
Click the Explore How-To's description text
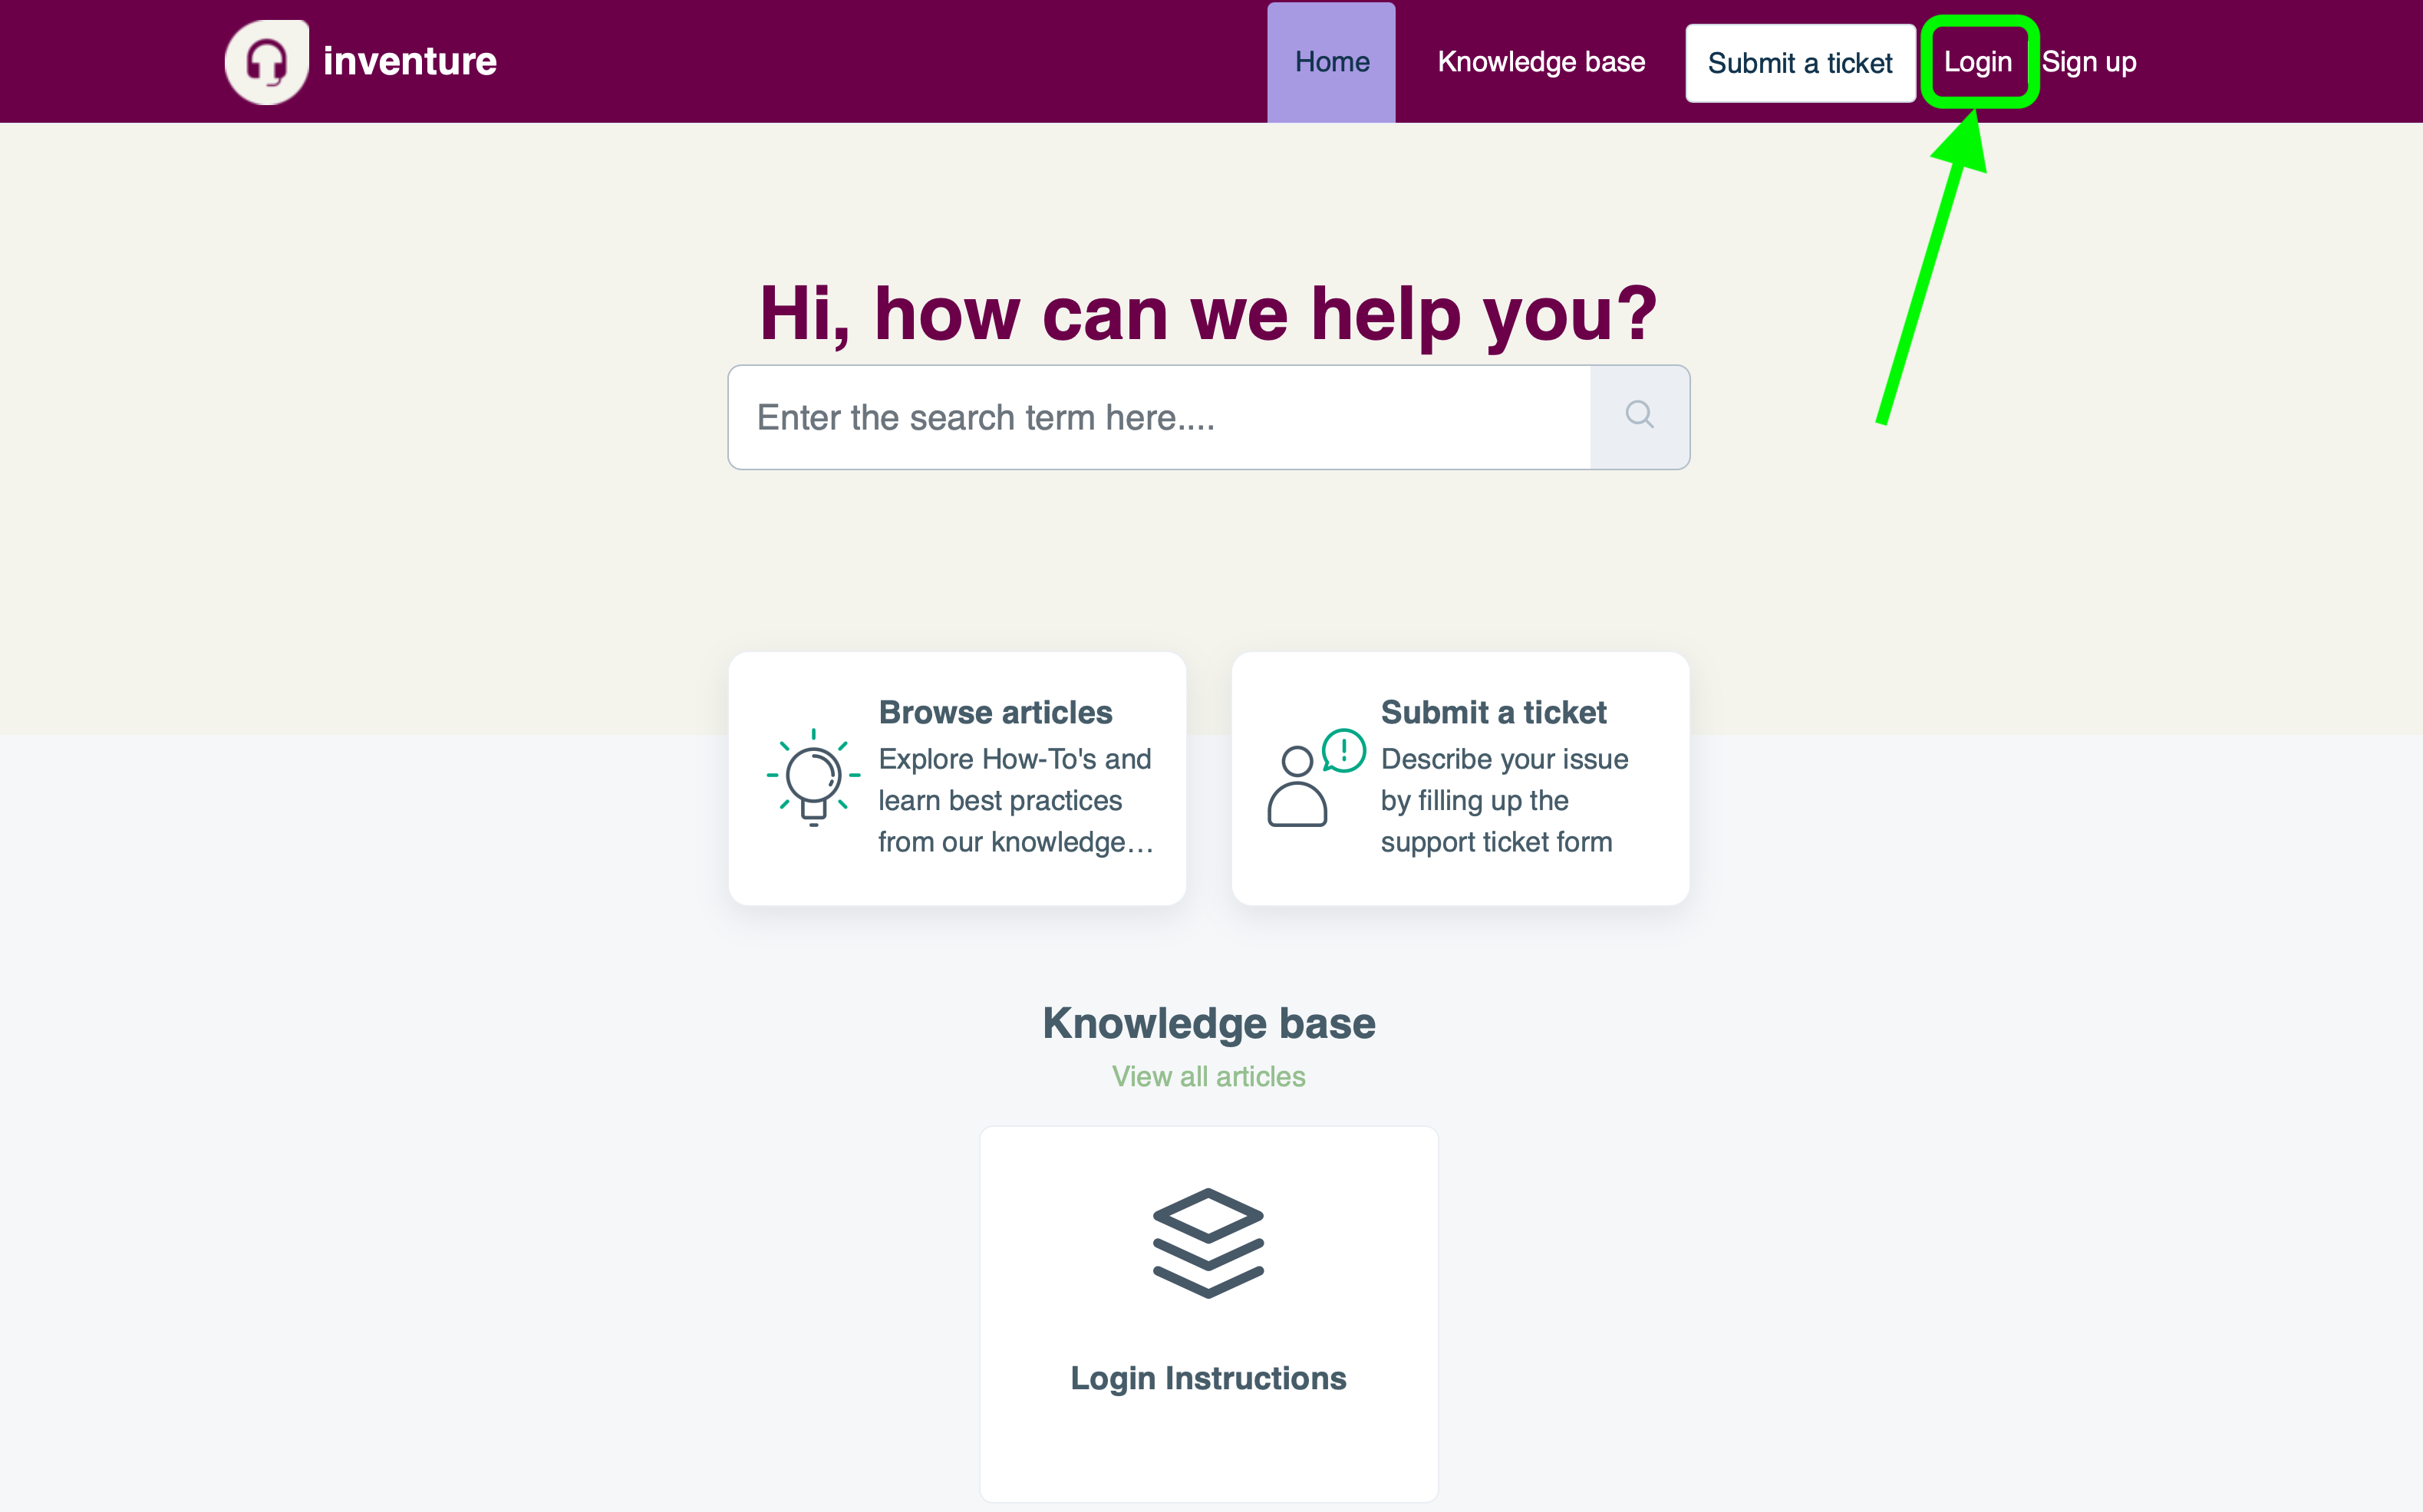(x=1014, y=800)
